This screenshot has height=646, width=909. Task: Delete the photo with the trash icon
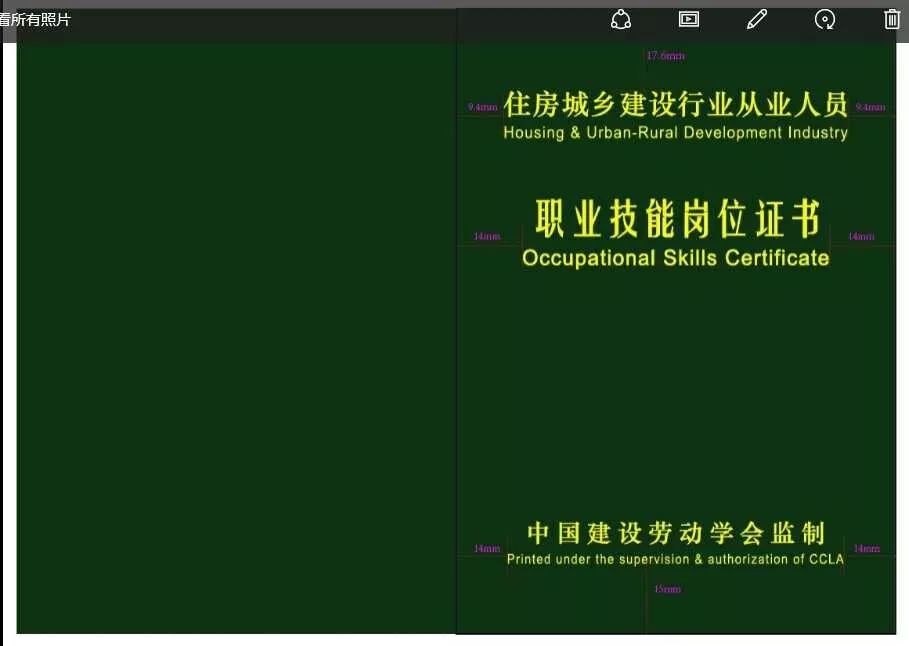tap(892, 20)
